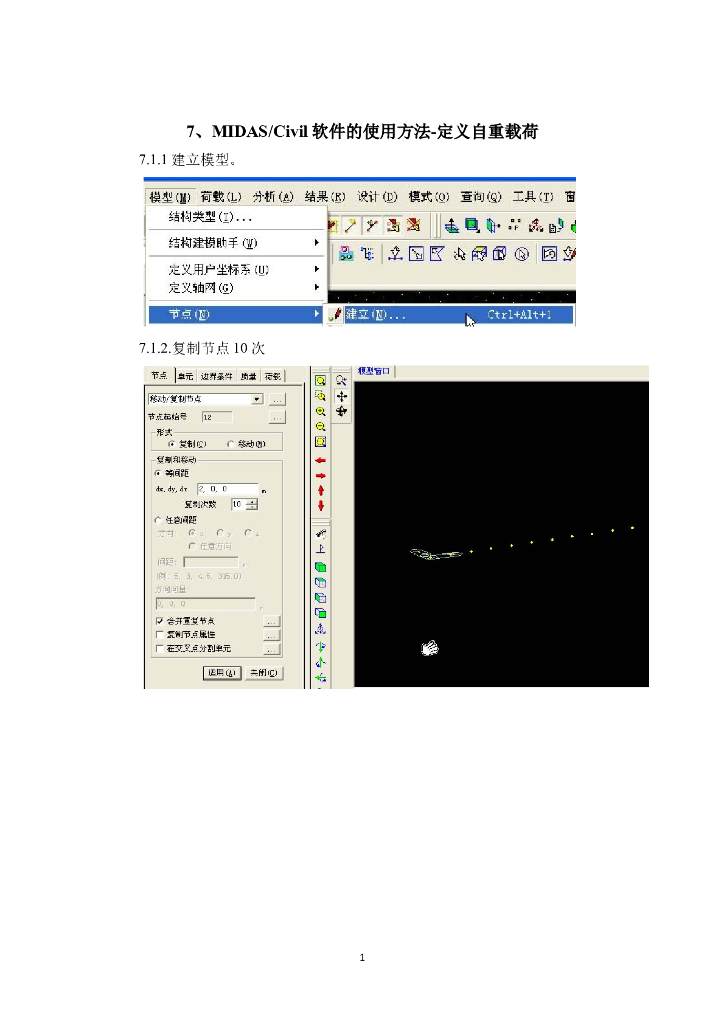Screen dimensions: 724x1024
Task: Choose 结构类型(T)... menu entry
Action: (x=236, y=217)
